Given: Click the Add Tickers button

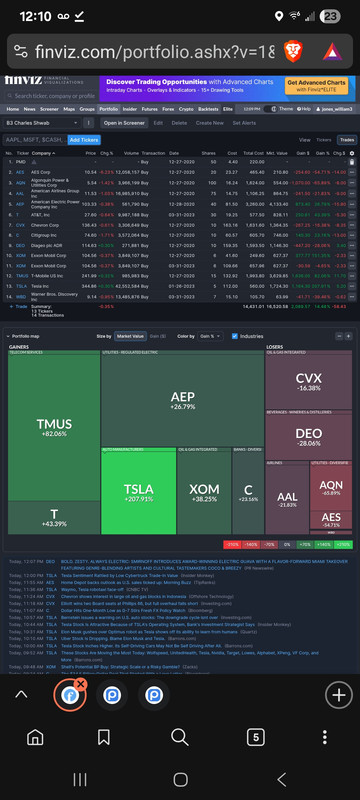Looking at the screenshot, I should [x=84, y=140].
